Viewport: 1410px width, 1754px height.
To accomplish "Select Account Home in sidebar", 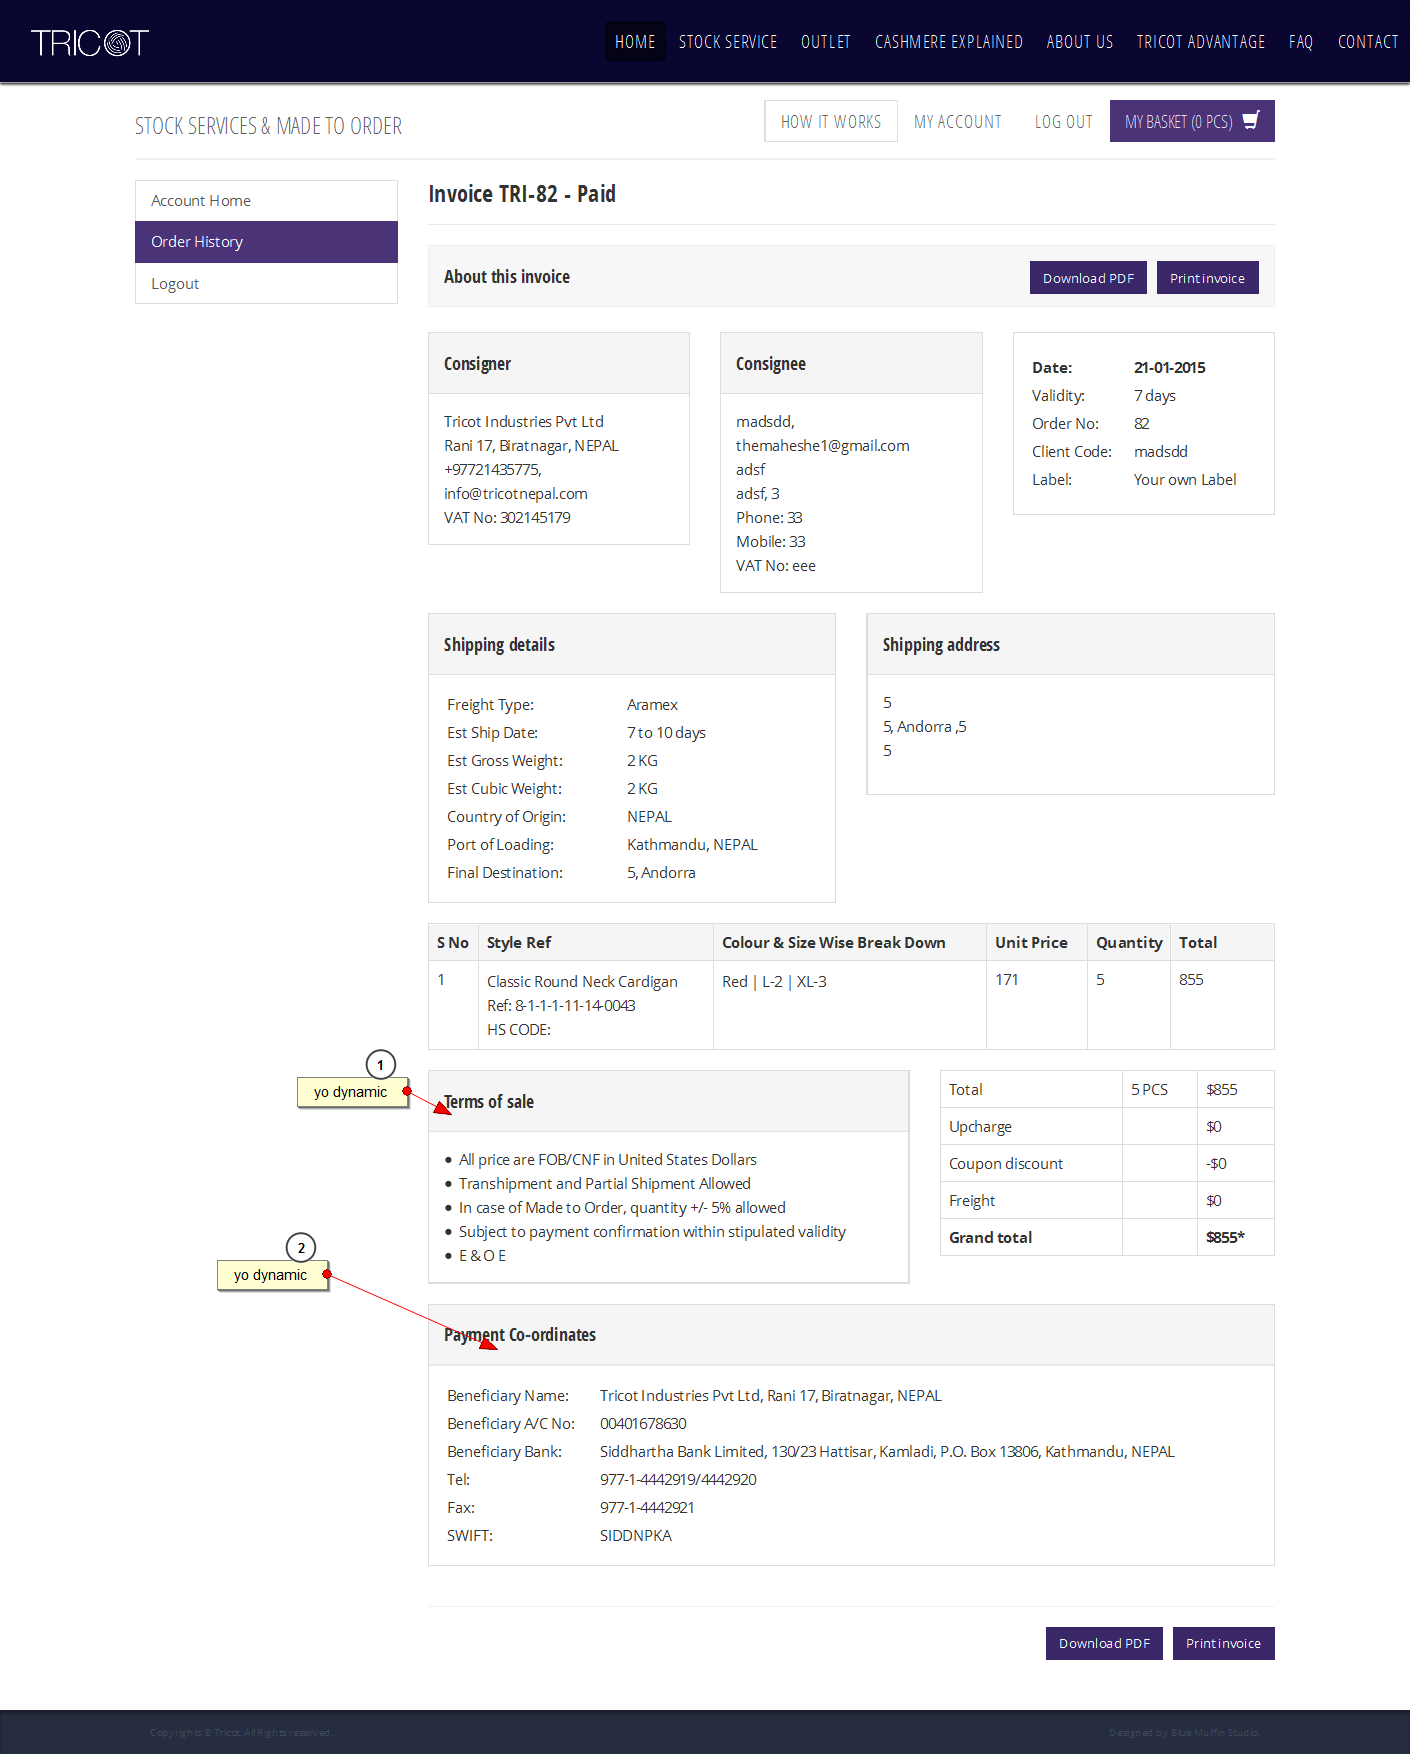I will click(201, 201).
